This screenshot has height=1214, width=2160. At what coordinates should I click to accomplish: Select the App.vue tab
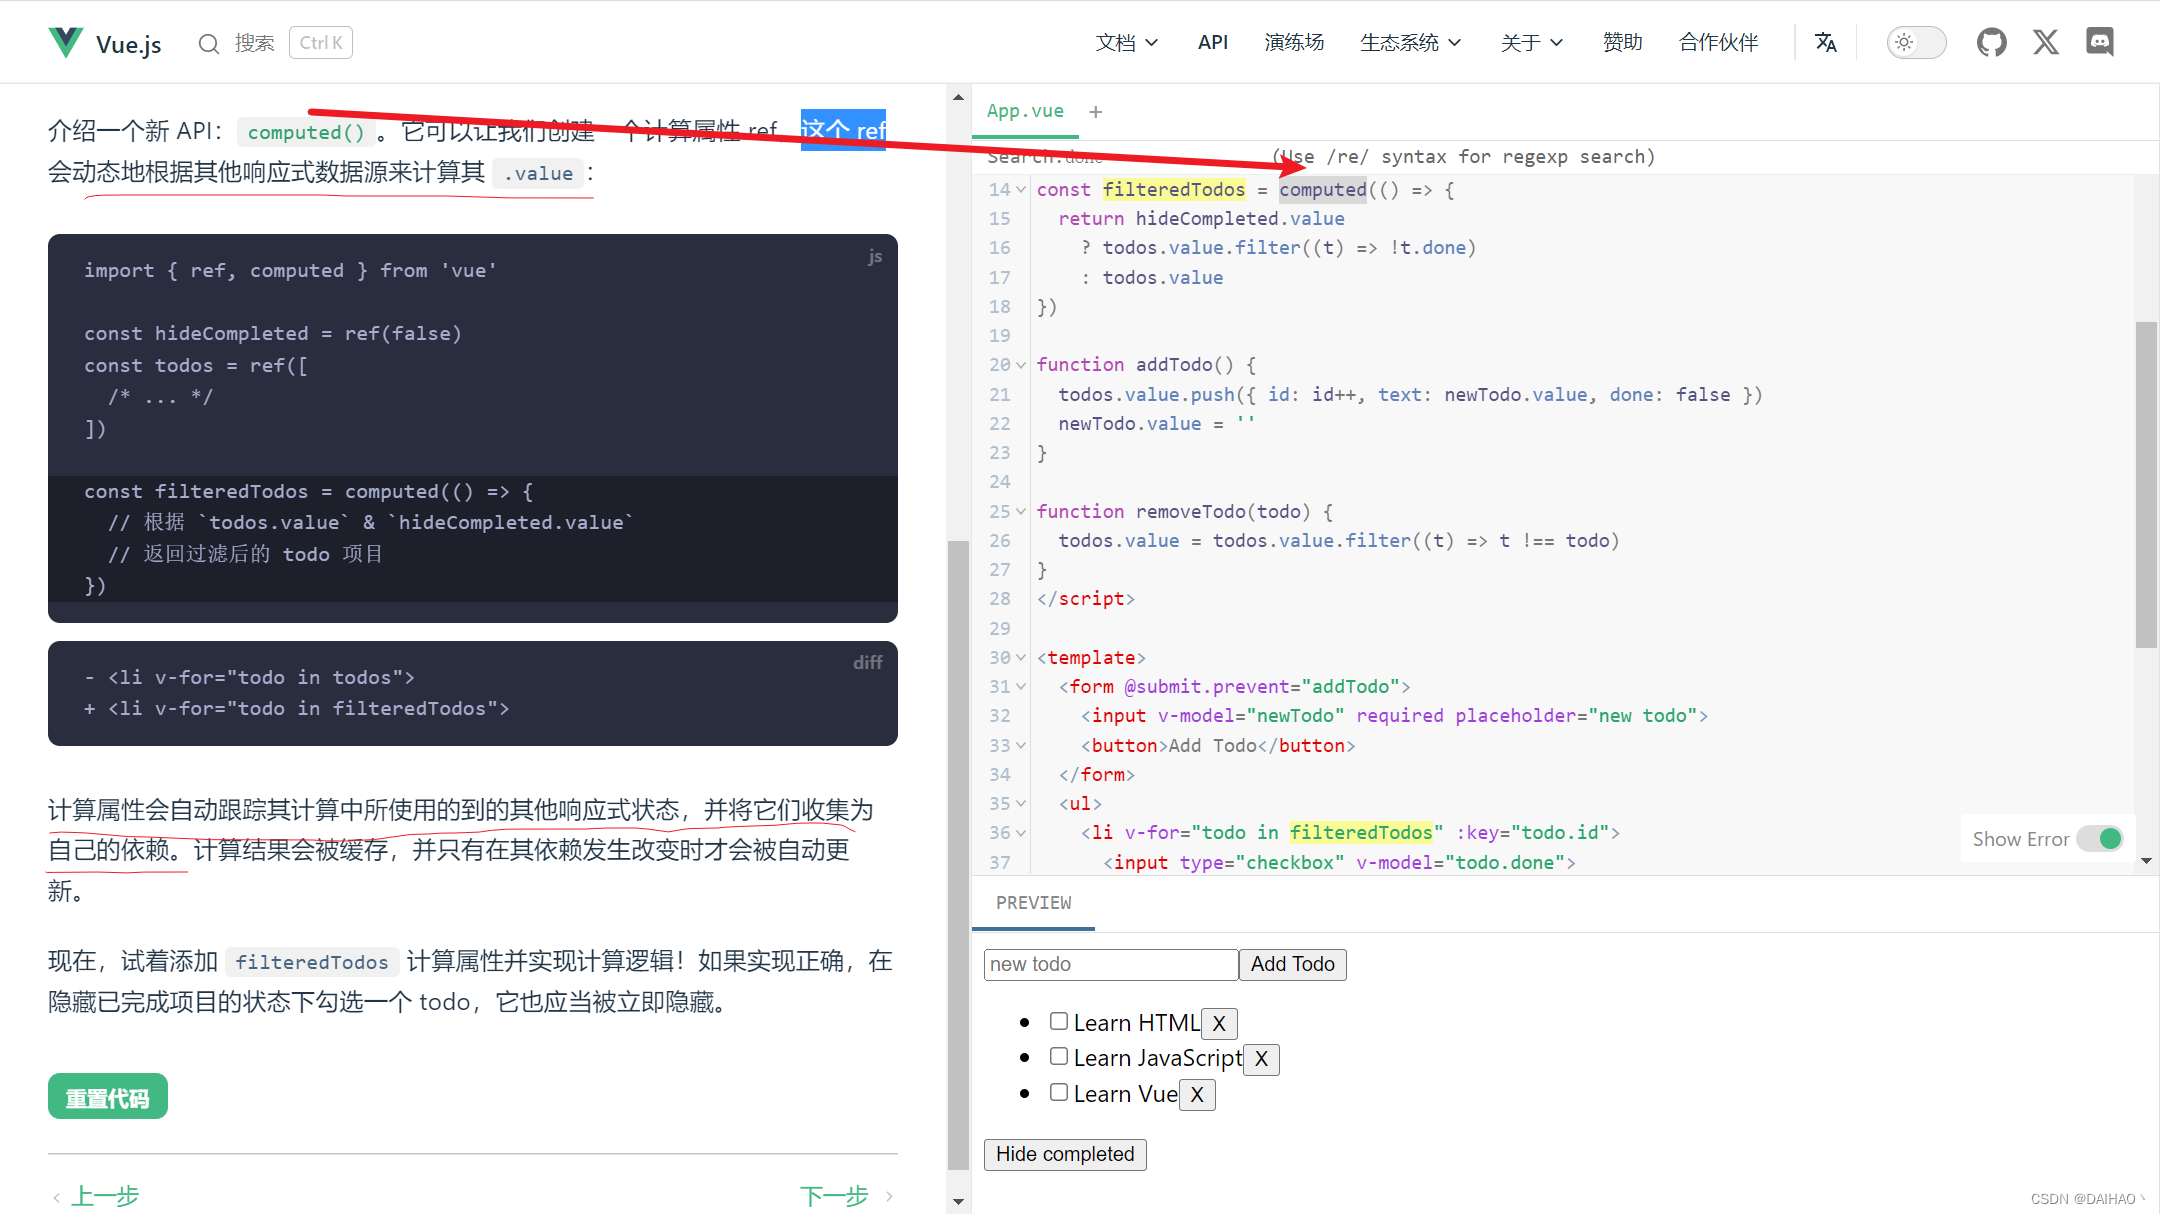click(1028, 111)
